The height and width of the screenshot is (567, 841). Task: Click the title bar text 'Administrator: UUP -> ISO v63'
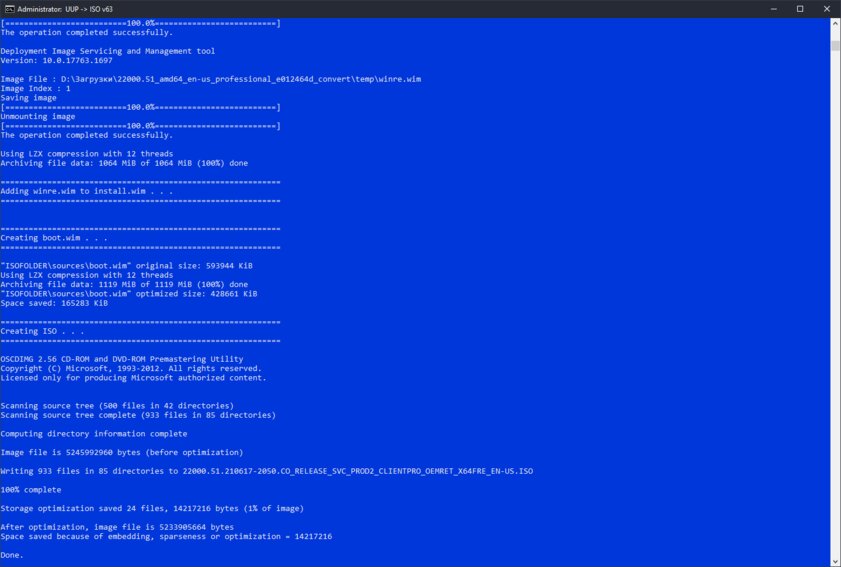pos(65,9)
